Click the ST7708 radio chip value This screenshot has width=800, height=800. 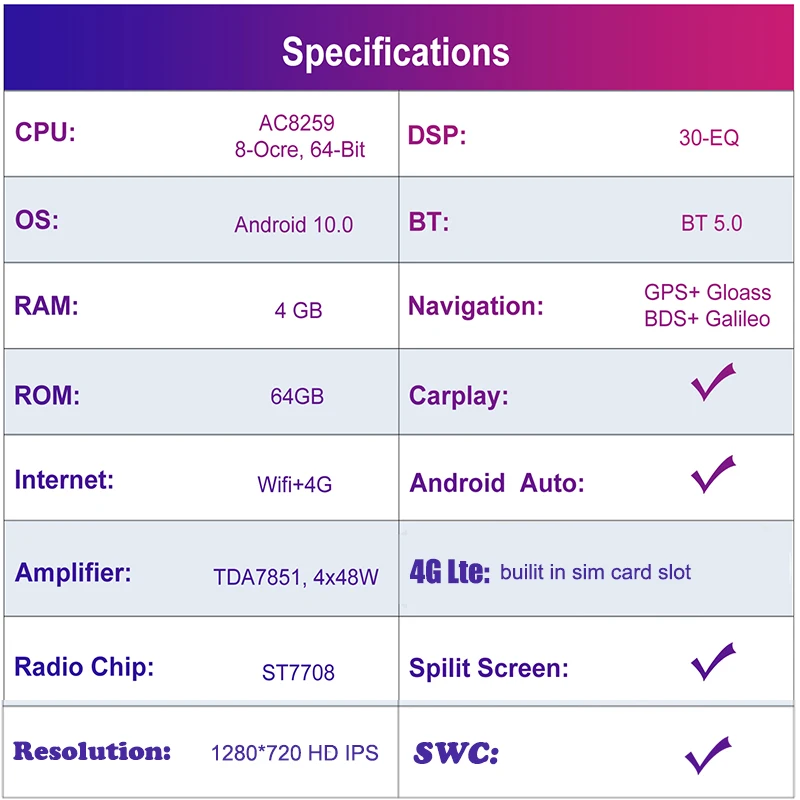click(298, 672)
